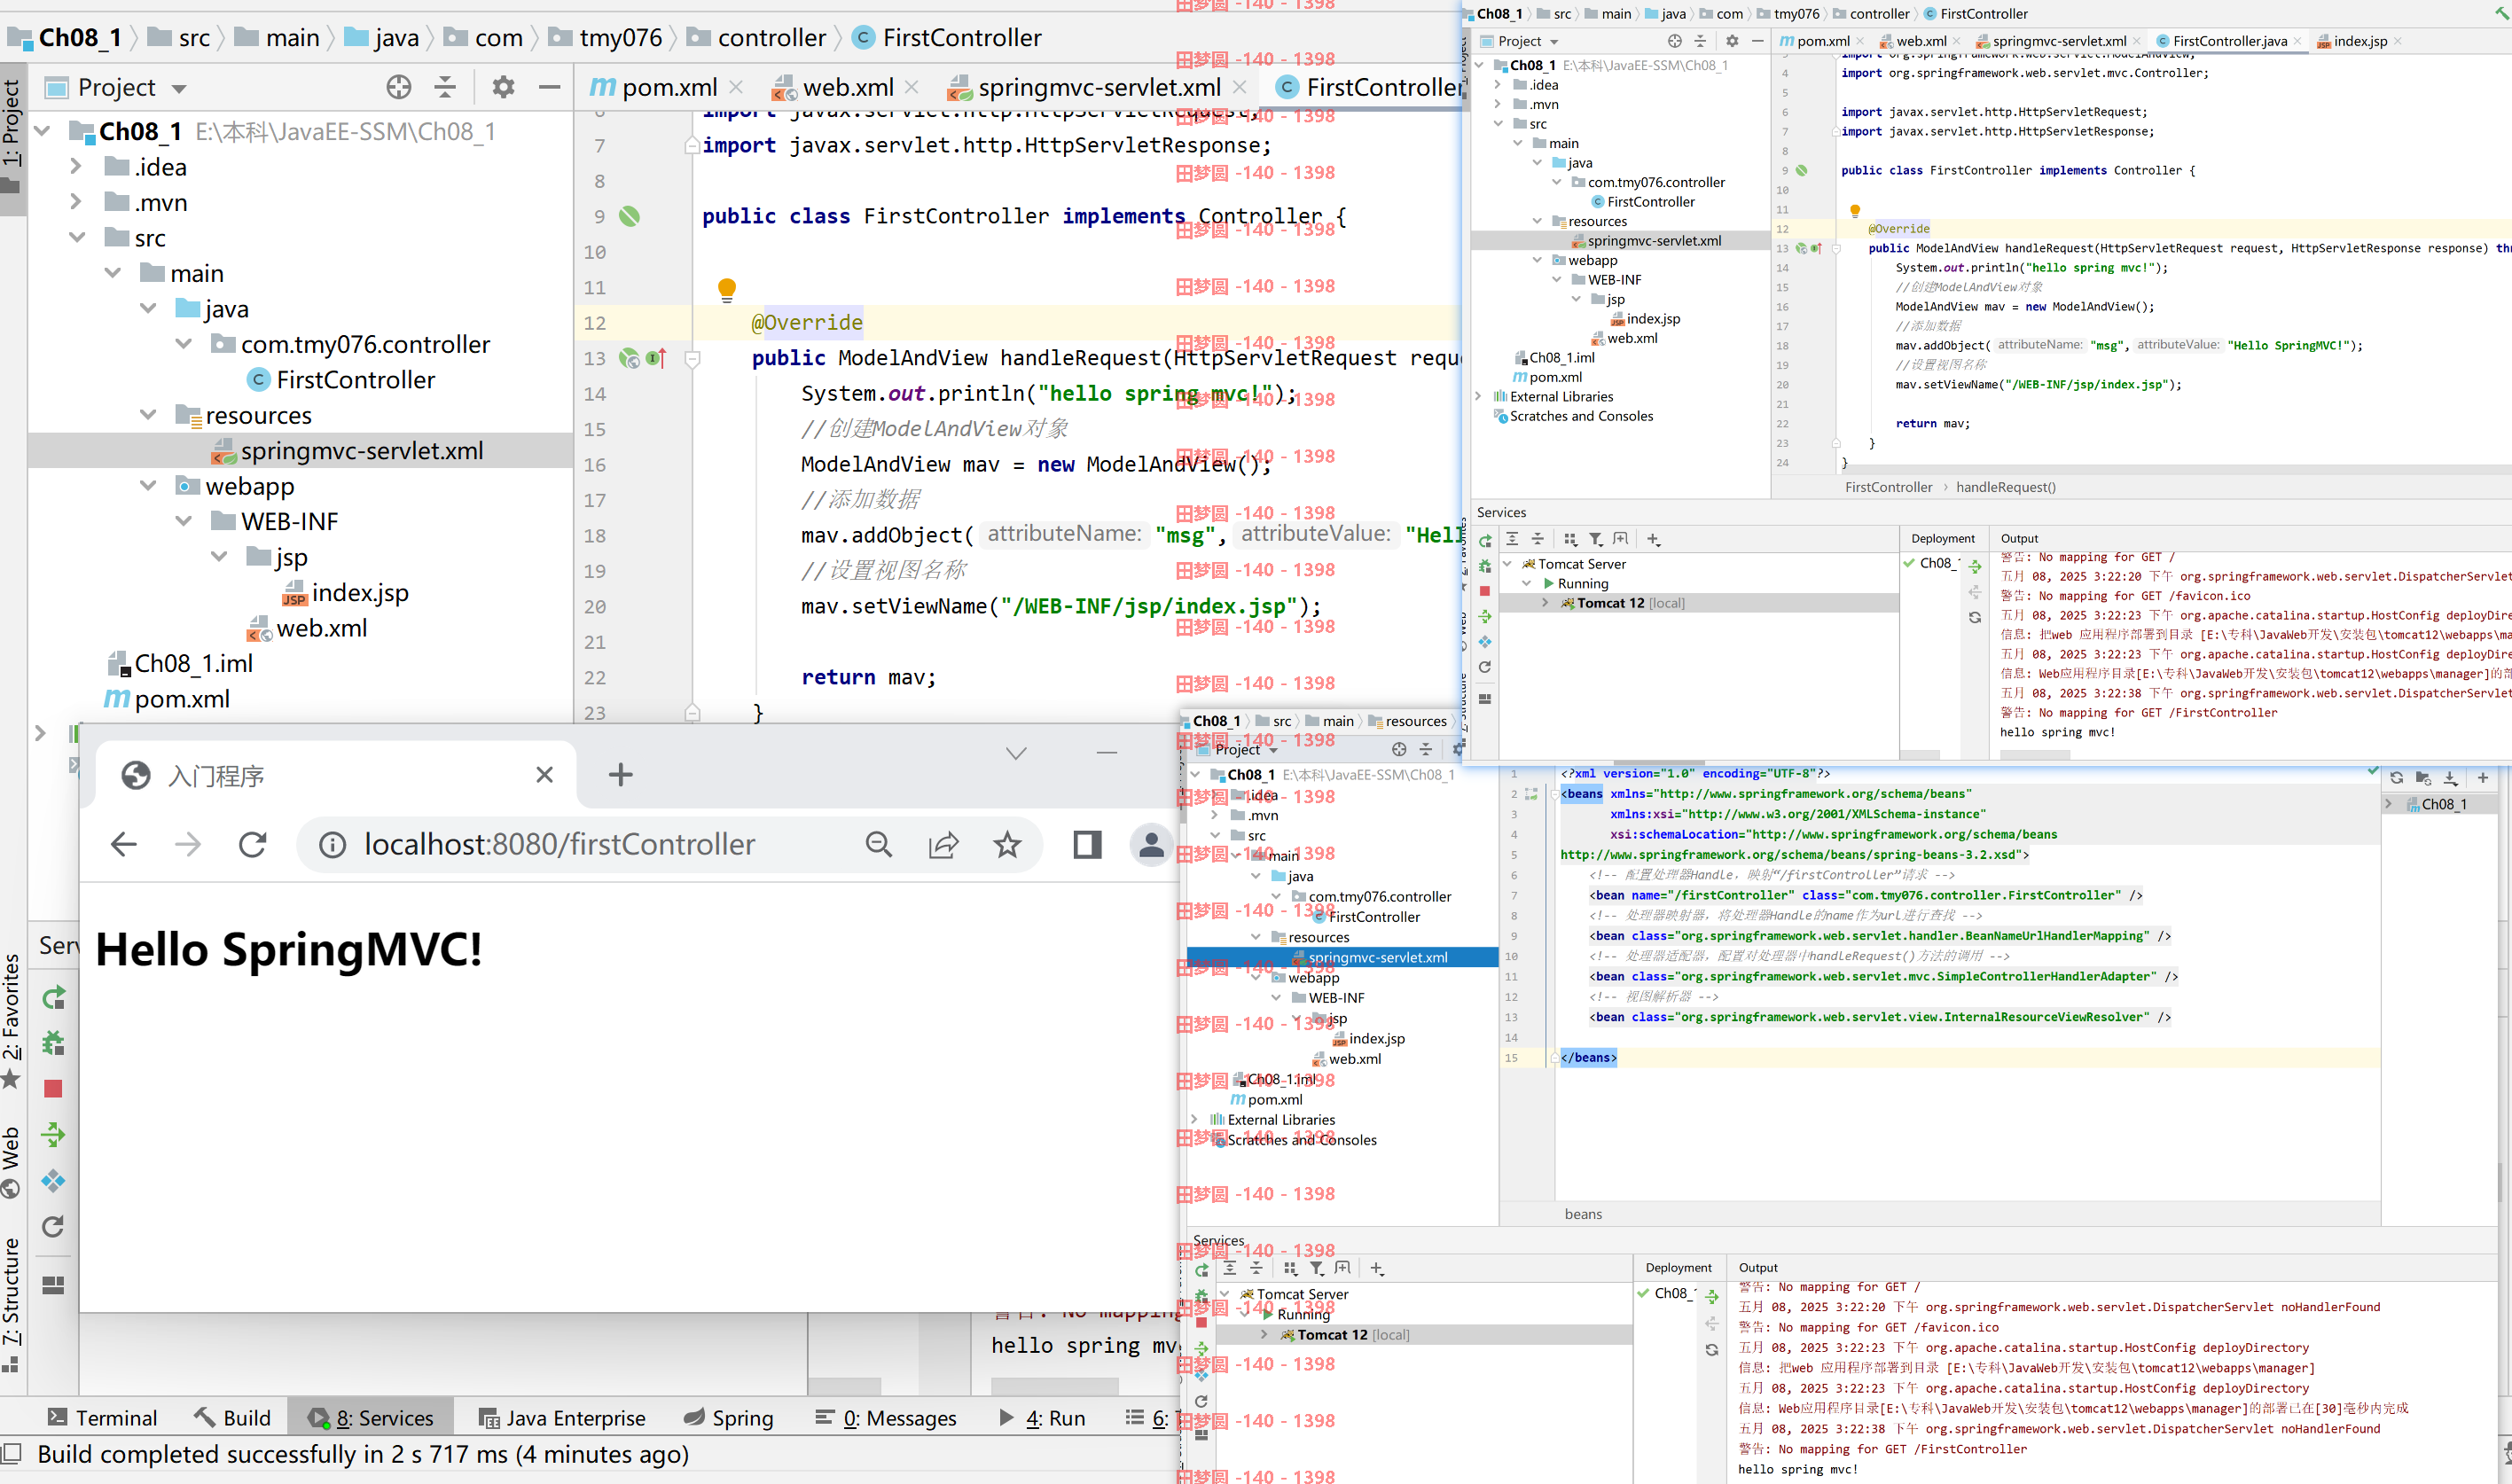Click filter funnel icon in top-right Services toolbar
2512x1484 pixels.
[x=1596, y=539]
